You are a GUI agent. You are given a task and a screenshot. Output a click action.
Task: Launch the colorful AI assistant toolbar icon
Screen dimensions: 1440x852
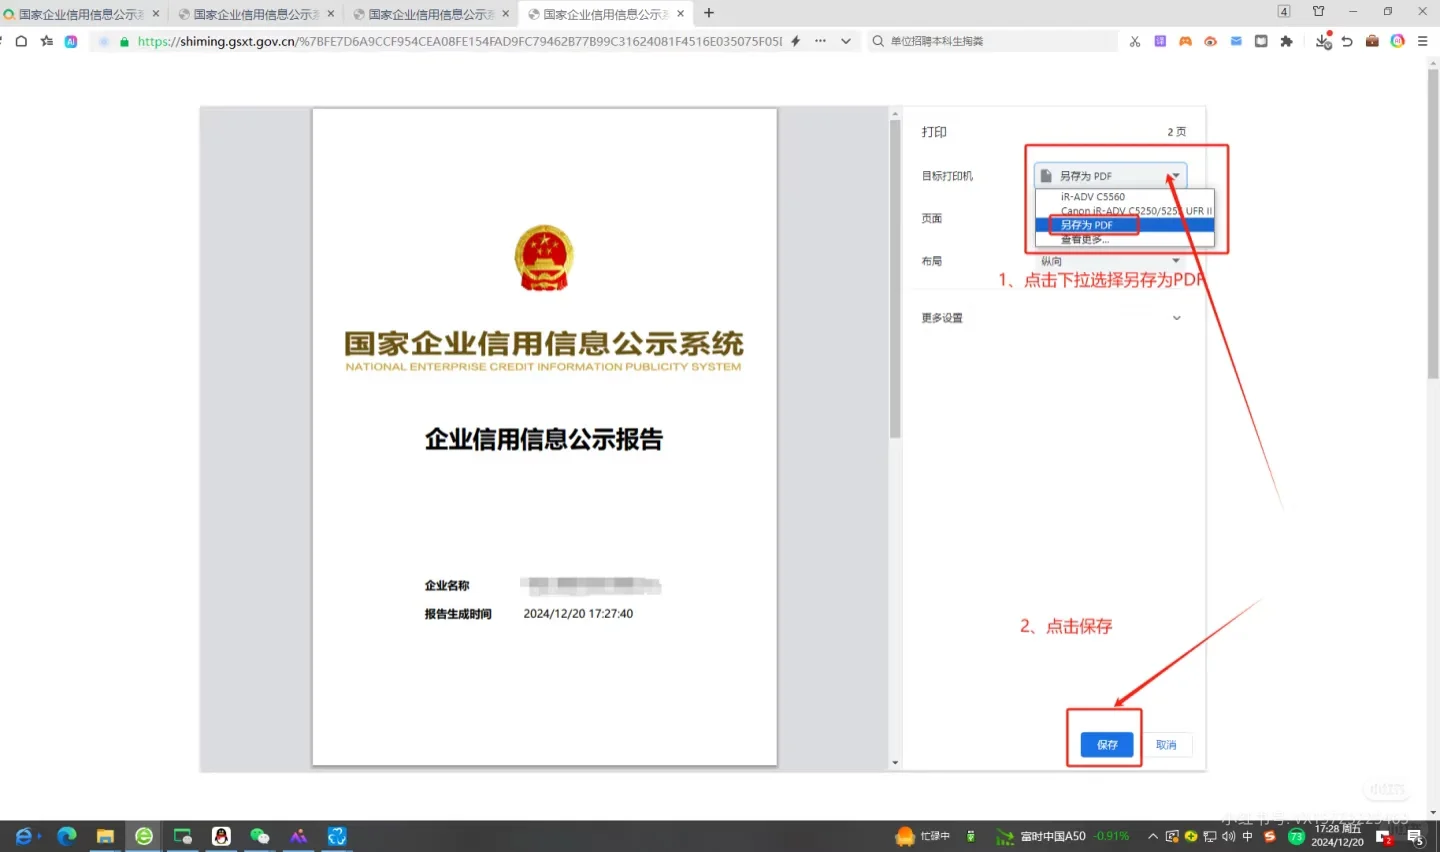point(1397,41)
